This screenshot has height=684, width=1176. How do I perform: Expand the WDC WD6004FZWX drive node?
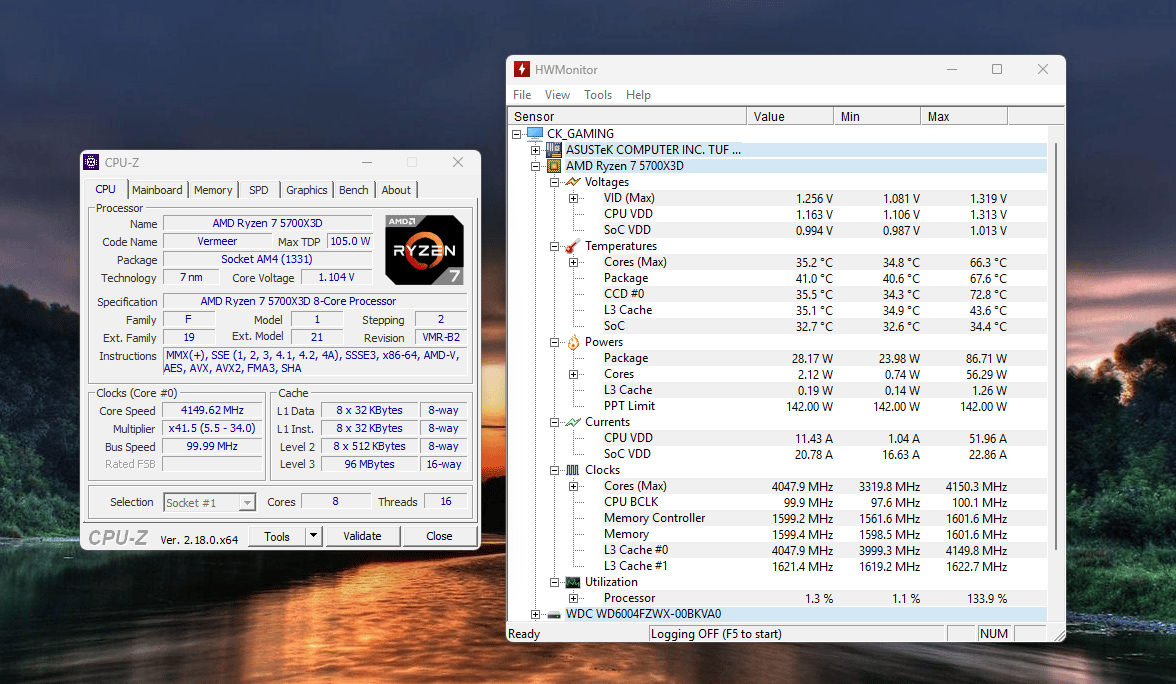click(536, 614)
